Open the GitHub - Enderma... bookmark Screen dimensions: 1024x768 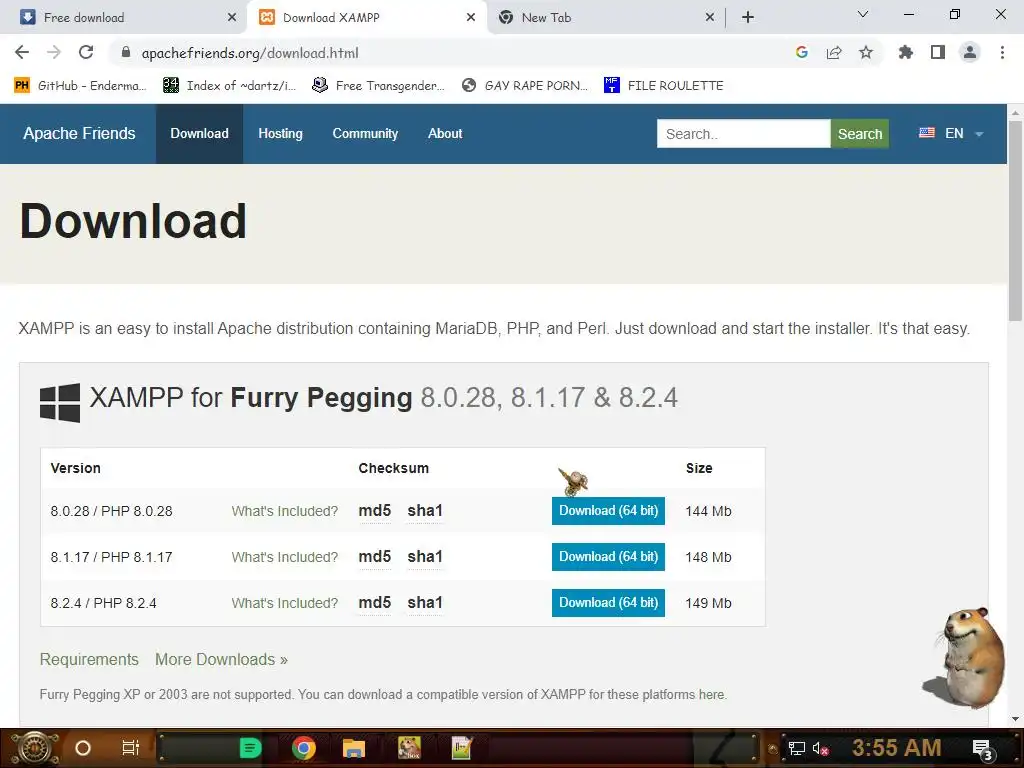(80, 86)
